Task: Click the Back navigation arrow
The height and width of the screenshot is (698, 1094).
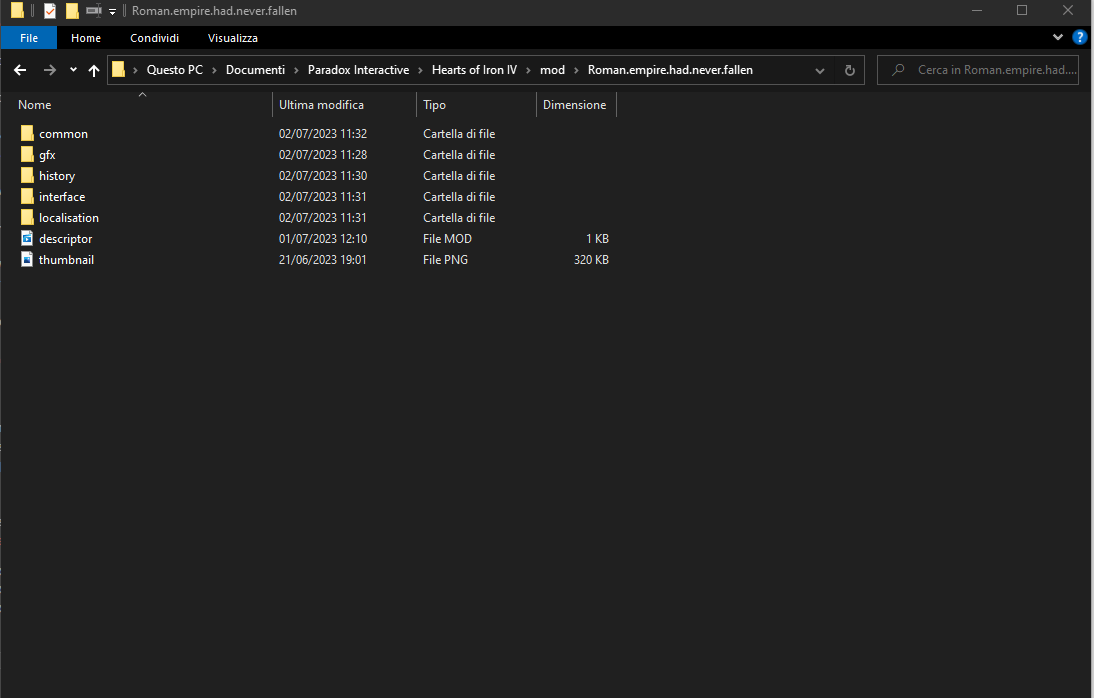Action: [20, 70]
